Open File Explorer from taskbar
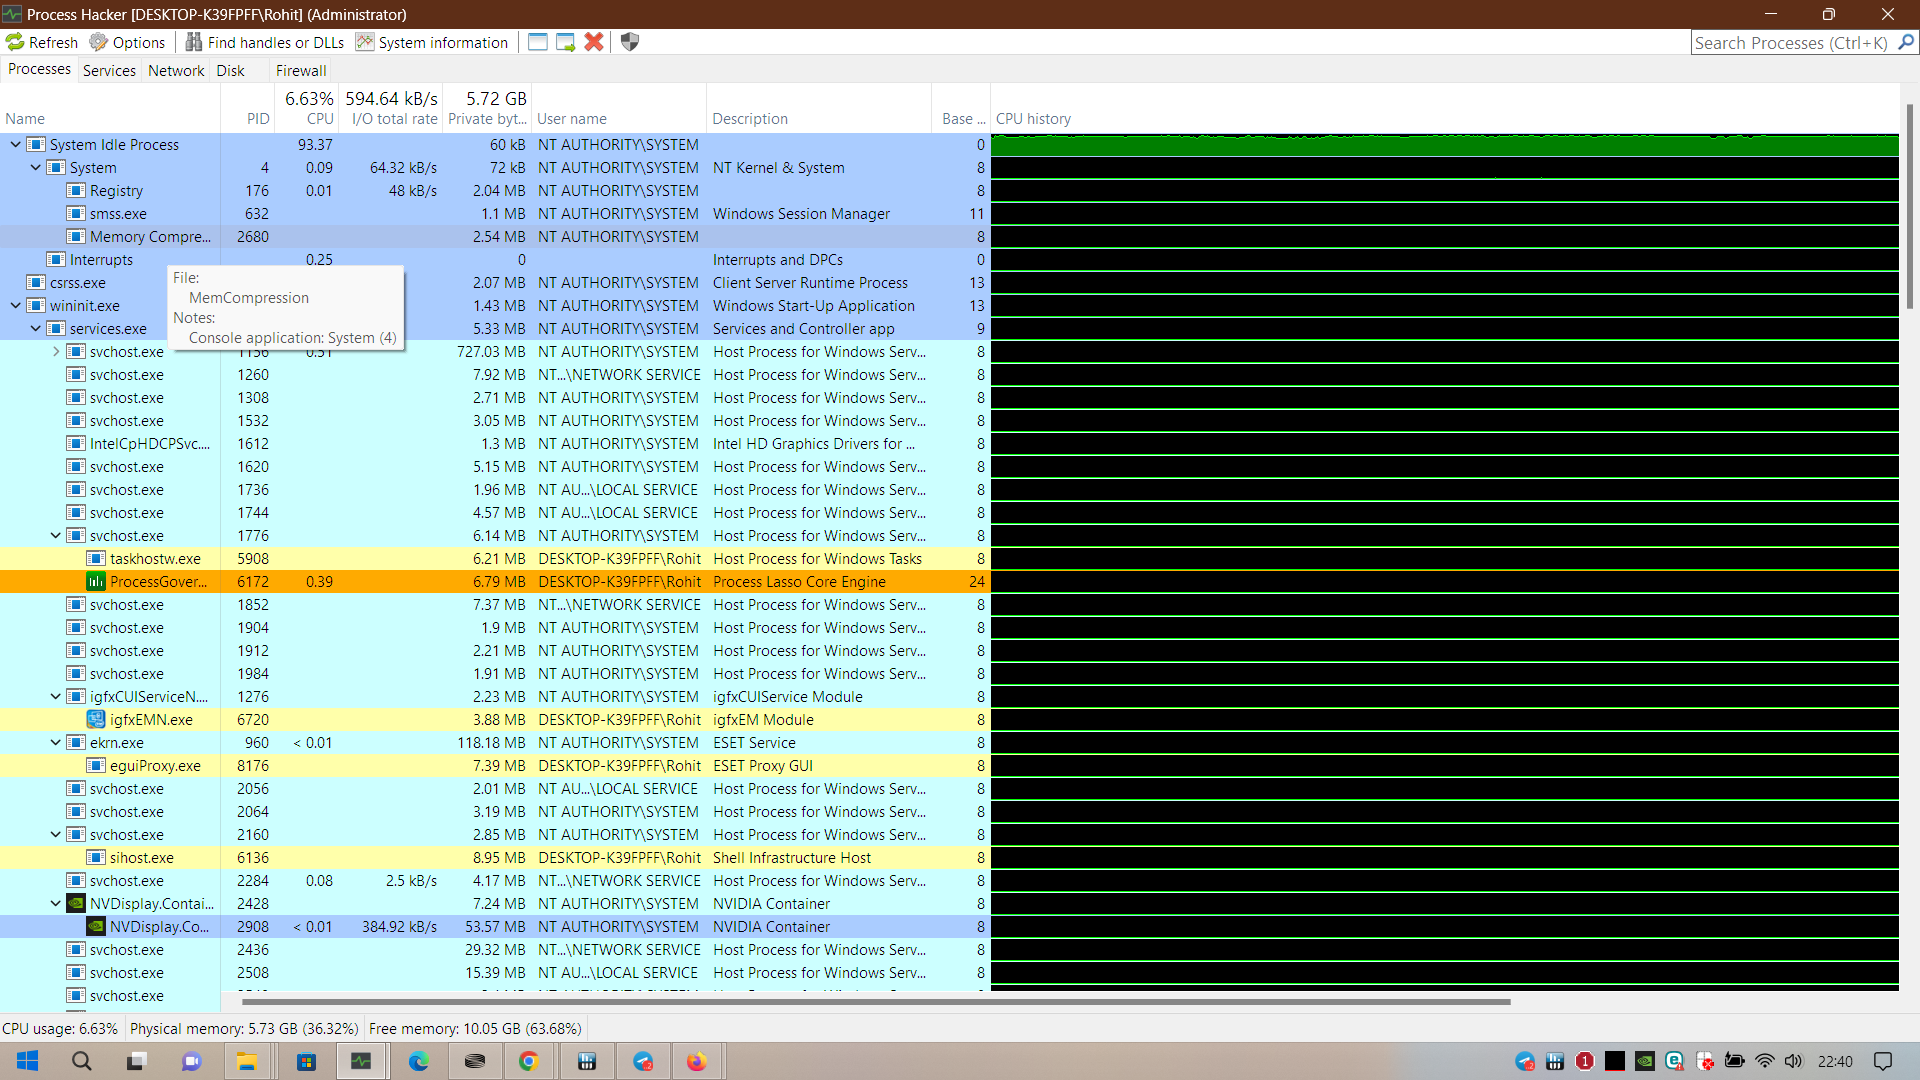 point(246,1061)
